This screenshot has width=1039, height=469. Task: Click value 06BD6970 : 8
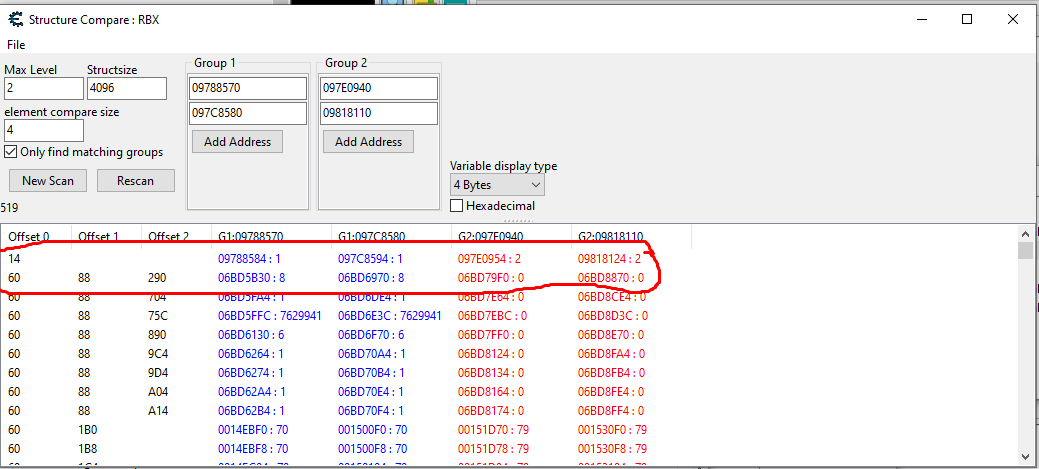tap(371, 278)
